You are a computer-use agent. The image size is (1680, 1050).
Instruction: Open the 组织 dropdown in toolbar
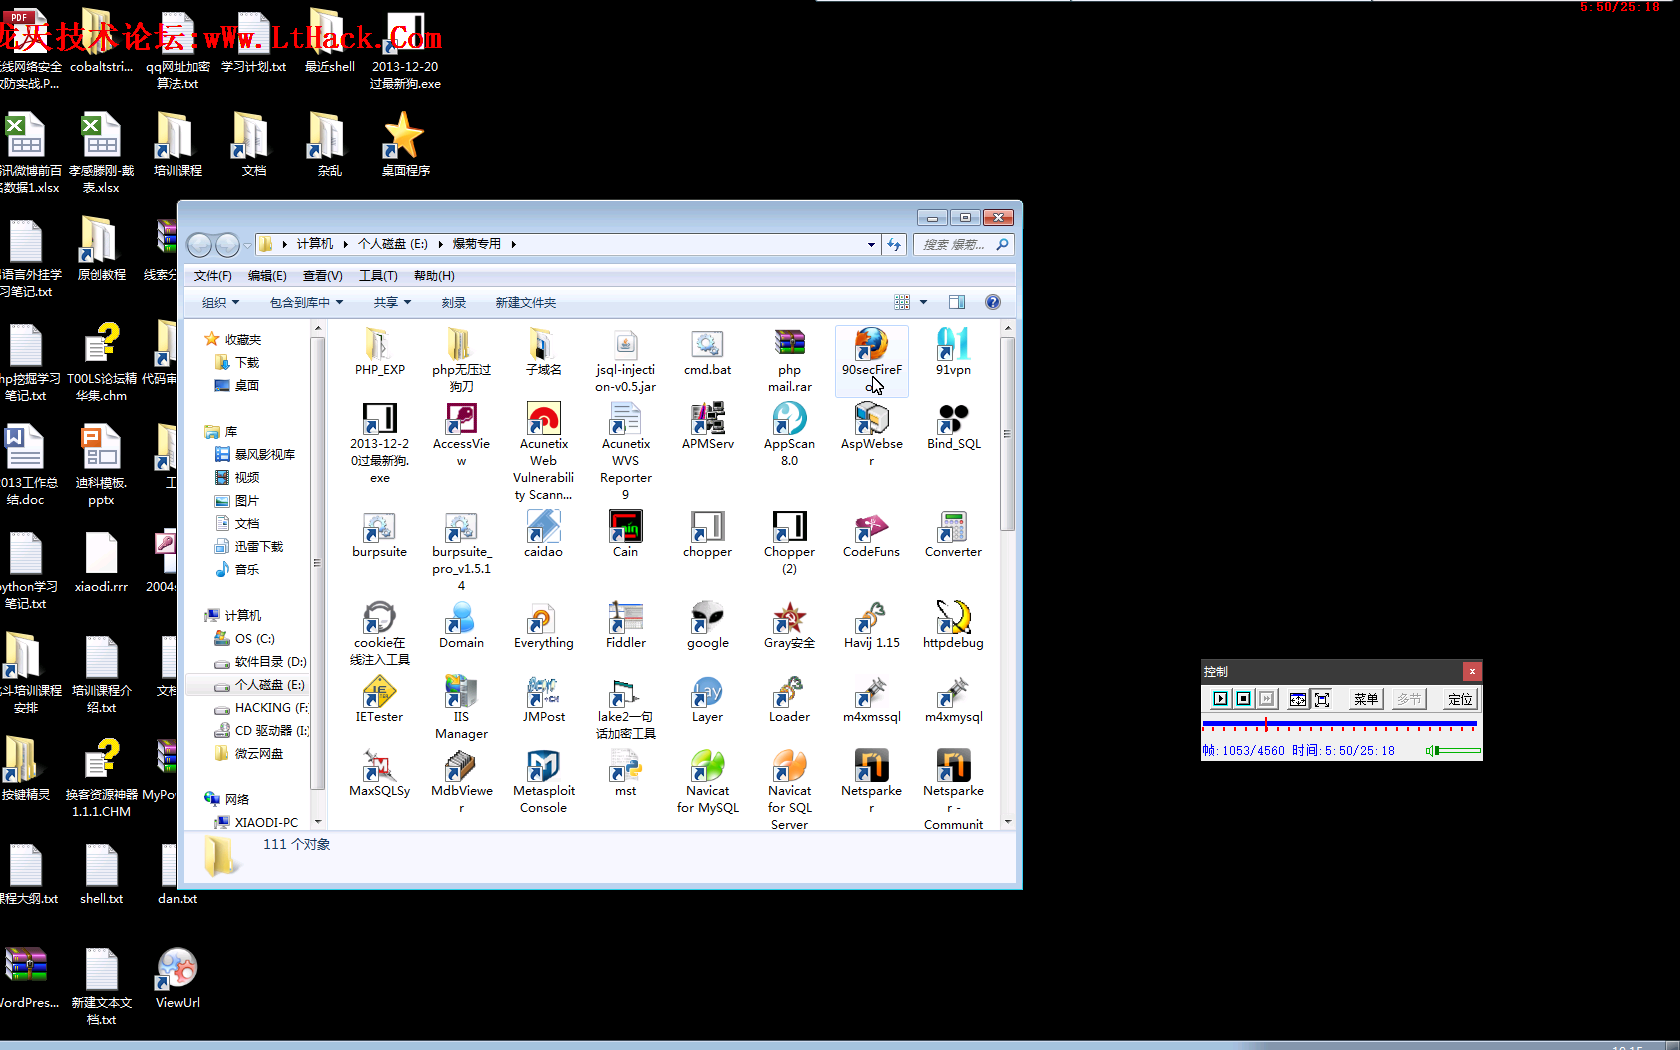pos(220,302)
